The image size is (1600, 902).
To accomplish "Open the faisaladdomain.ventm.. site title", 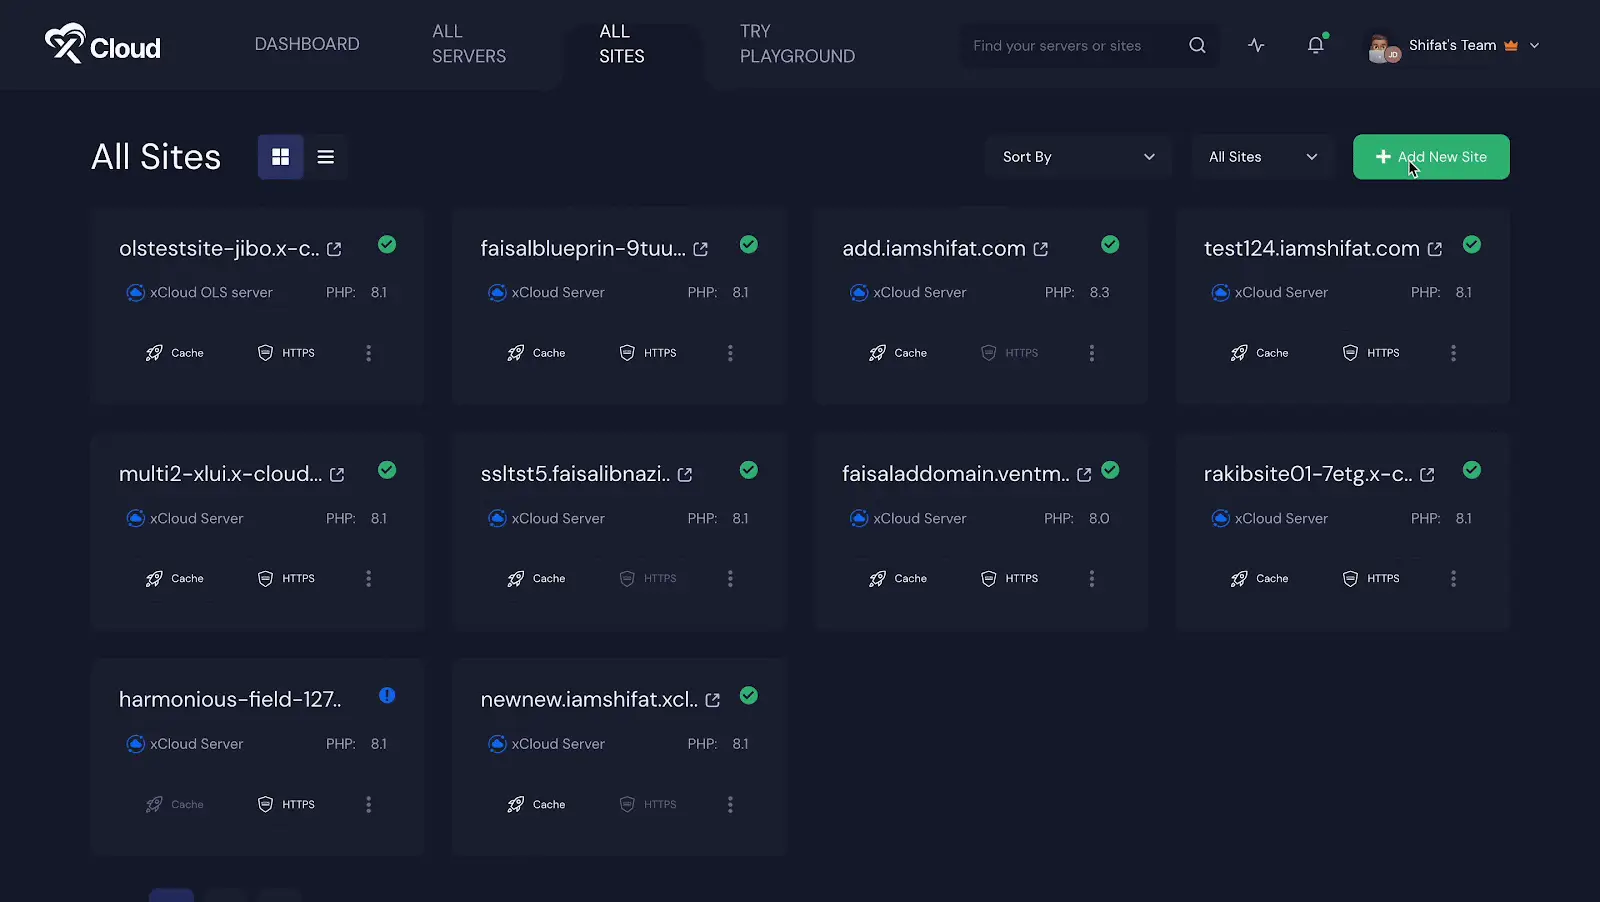I will [x=956, y=475].
